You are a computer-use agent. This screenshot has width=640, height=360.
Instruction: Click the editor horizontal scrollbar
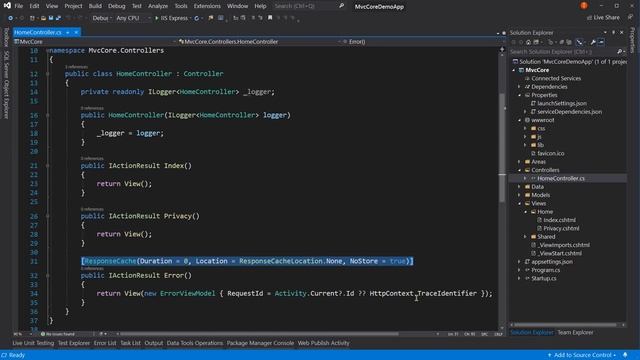[259, 333]
